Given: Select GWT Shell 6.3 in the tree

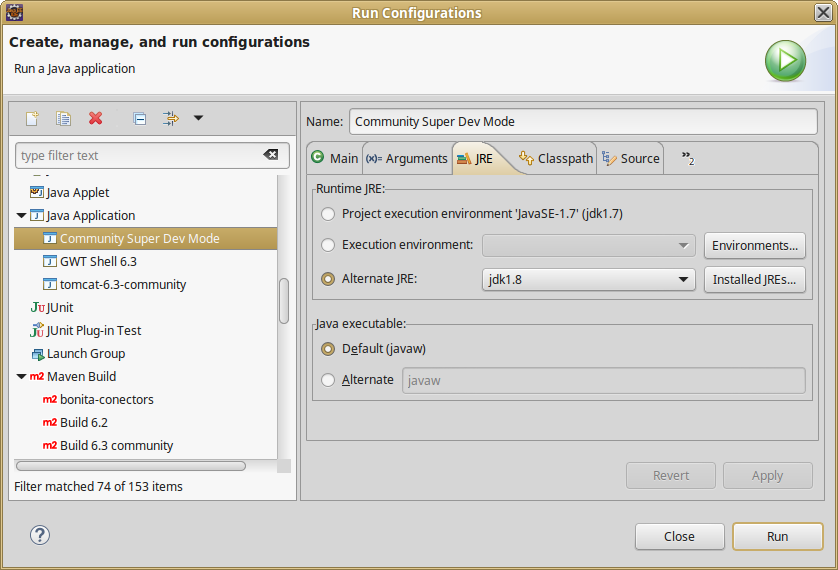Looking at the screenshot, I should pyautogui.click(x=98, y=261).
